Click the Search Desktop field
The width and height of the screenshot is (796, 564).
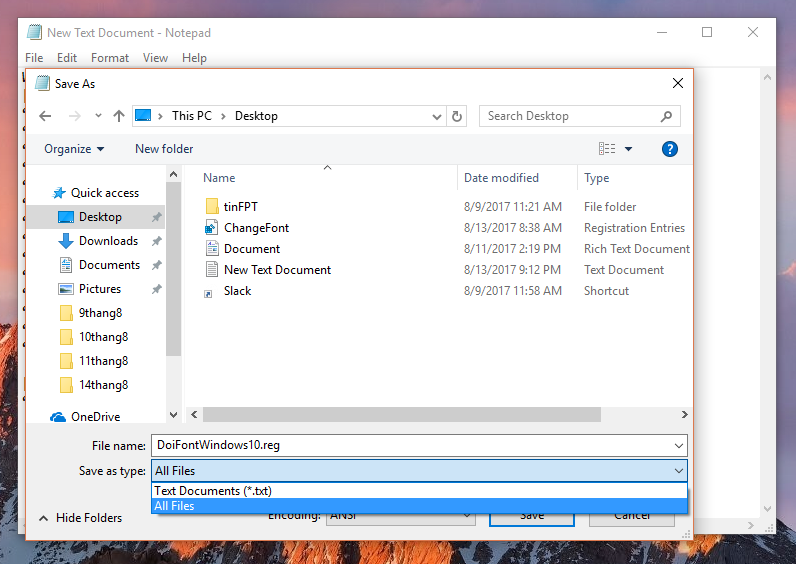(x=580, y=116)
